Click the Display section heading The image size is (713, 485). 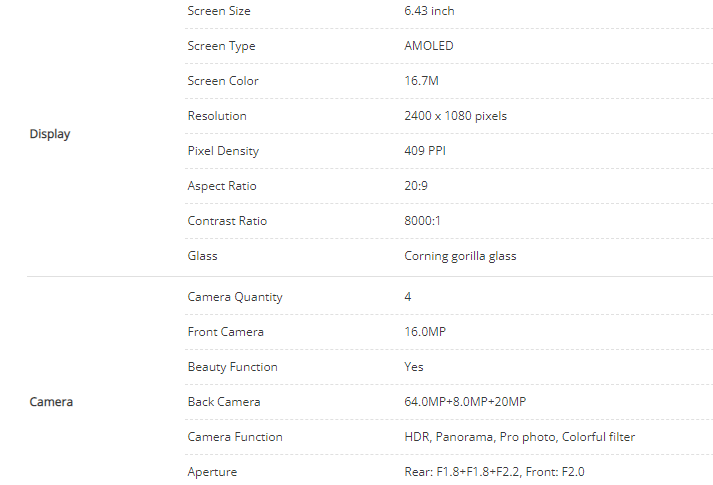pyautogui.click(x=50, y=134)
